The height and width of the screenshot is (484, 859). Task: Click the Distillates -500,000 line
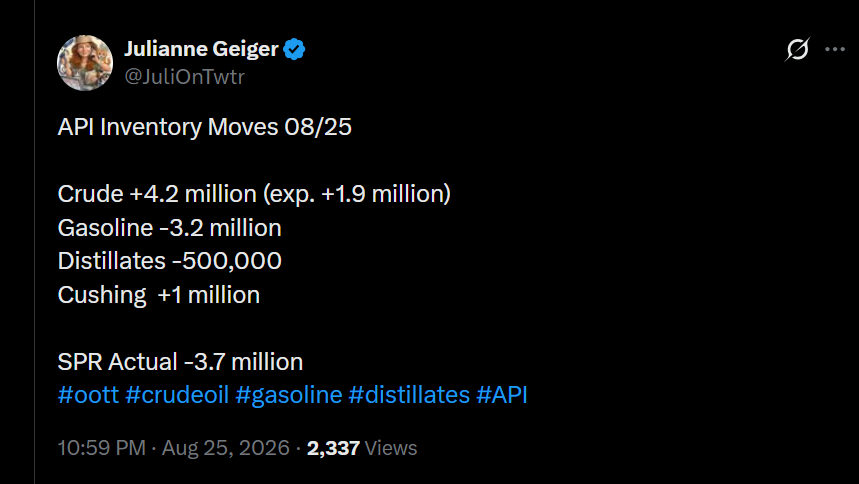(169, 261)
